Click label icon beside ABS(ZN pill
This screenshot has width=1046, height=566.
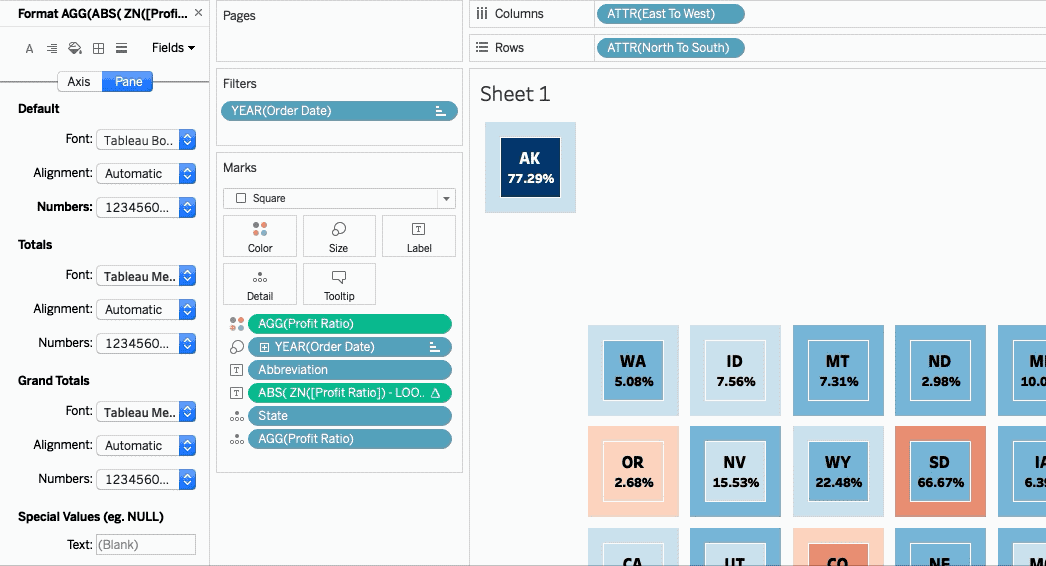(237, 393)
